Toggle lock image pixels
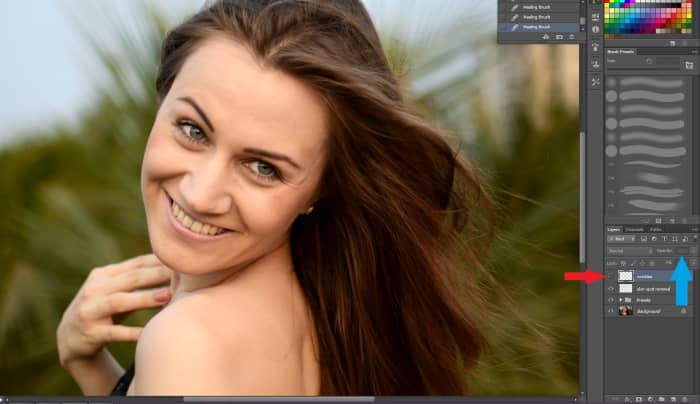The image size is (700, 404). click(x=633, y=263)
